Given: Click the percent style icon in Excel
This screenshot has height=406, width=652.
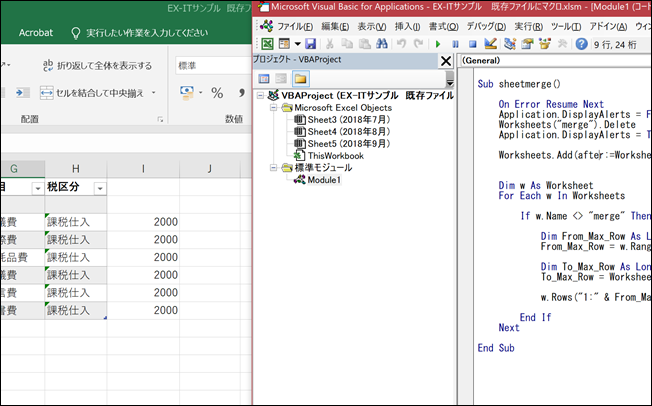Looking at the screenshot, I should point(217,93).
